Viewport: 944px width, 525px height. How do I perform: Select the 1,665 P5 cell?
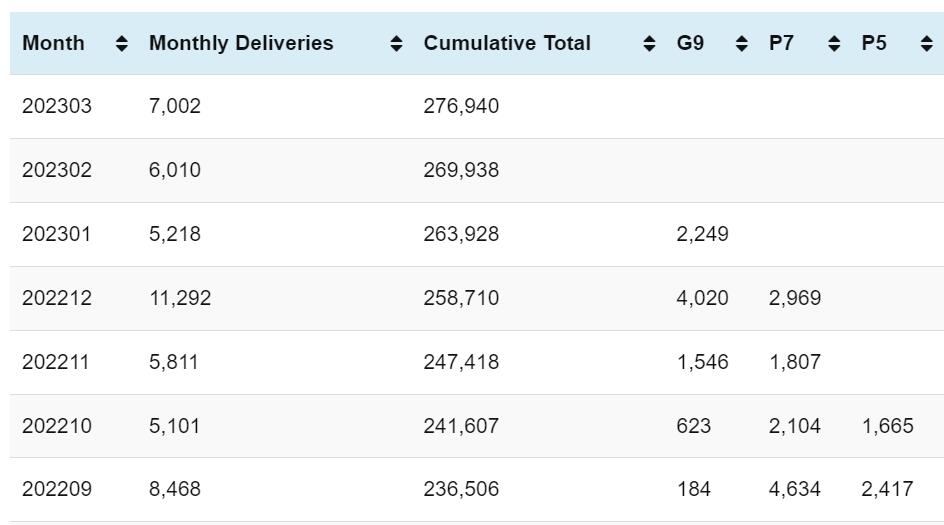887,426
